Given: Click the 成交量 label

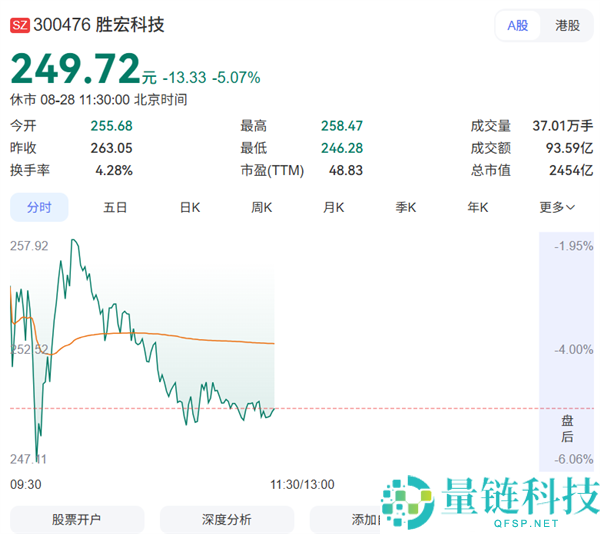Looking at the screenshot, I should pos(491,126).
